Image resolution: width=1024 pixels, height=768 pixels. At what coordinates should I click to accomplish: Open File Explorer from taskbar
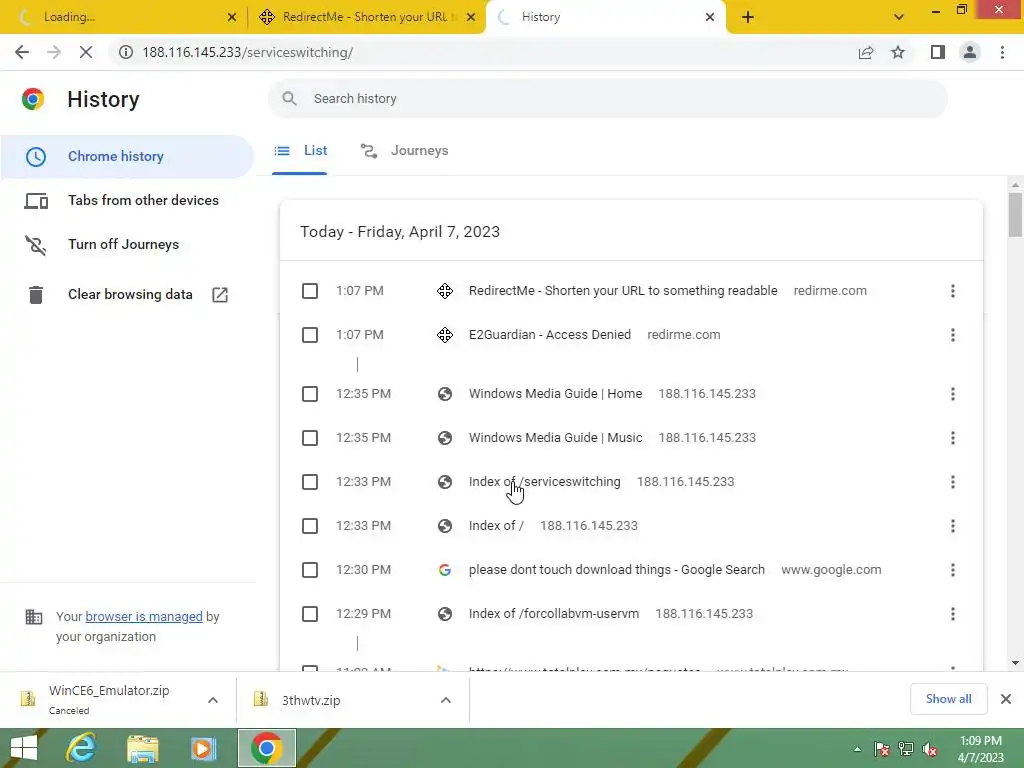click(142, 748)
